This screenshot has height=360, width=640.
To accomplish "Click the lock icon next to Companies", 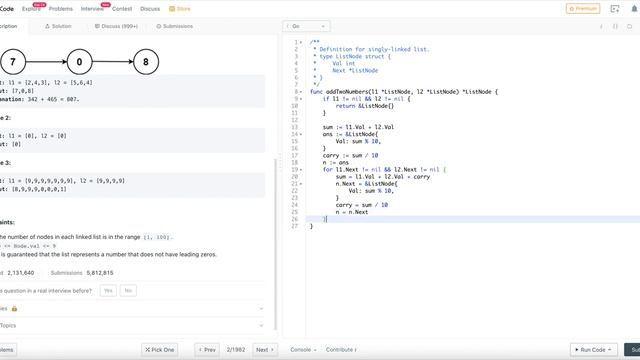I will [14, 309].
